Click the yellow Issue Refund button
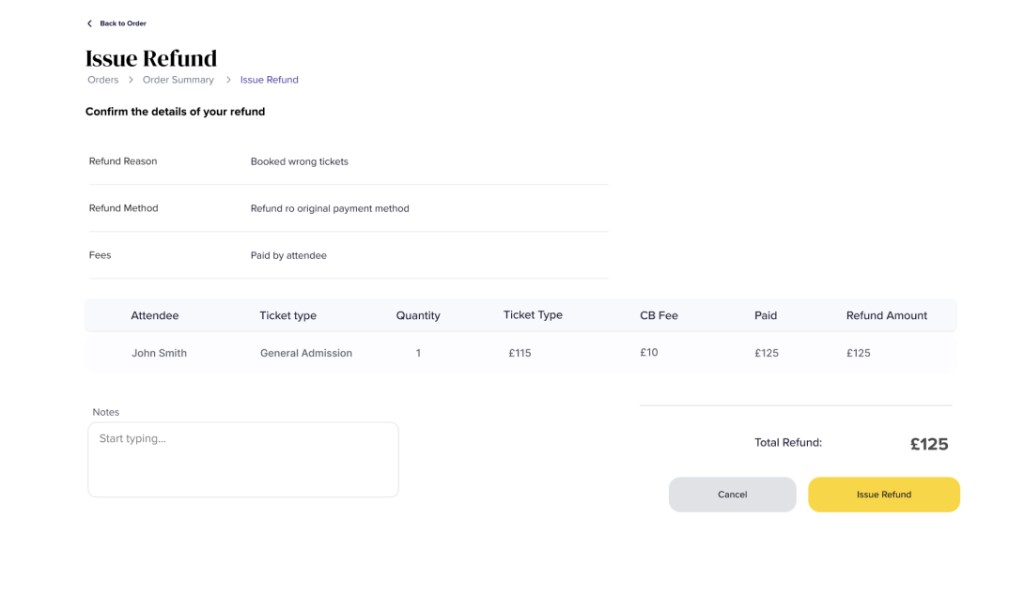The image size is (1024, 594). coord(883,494)
